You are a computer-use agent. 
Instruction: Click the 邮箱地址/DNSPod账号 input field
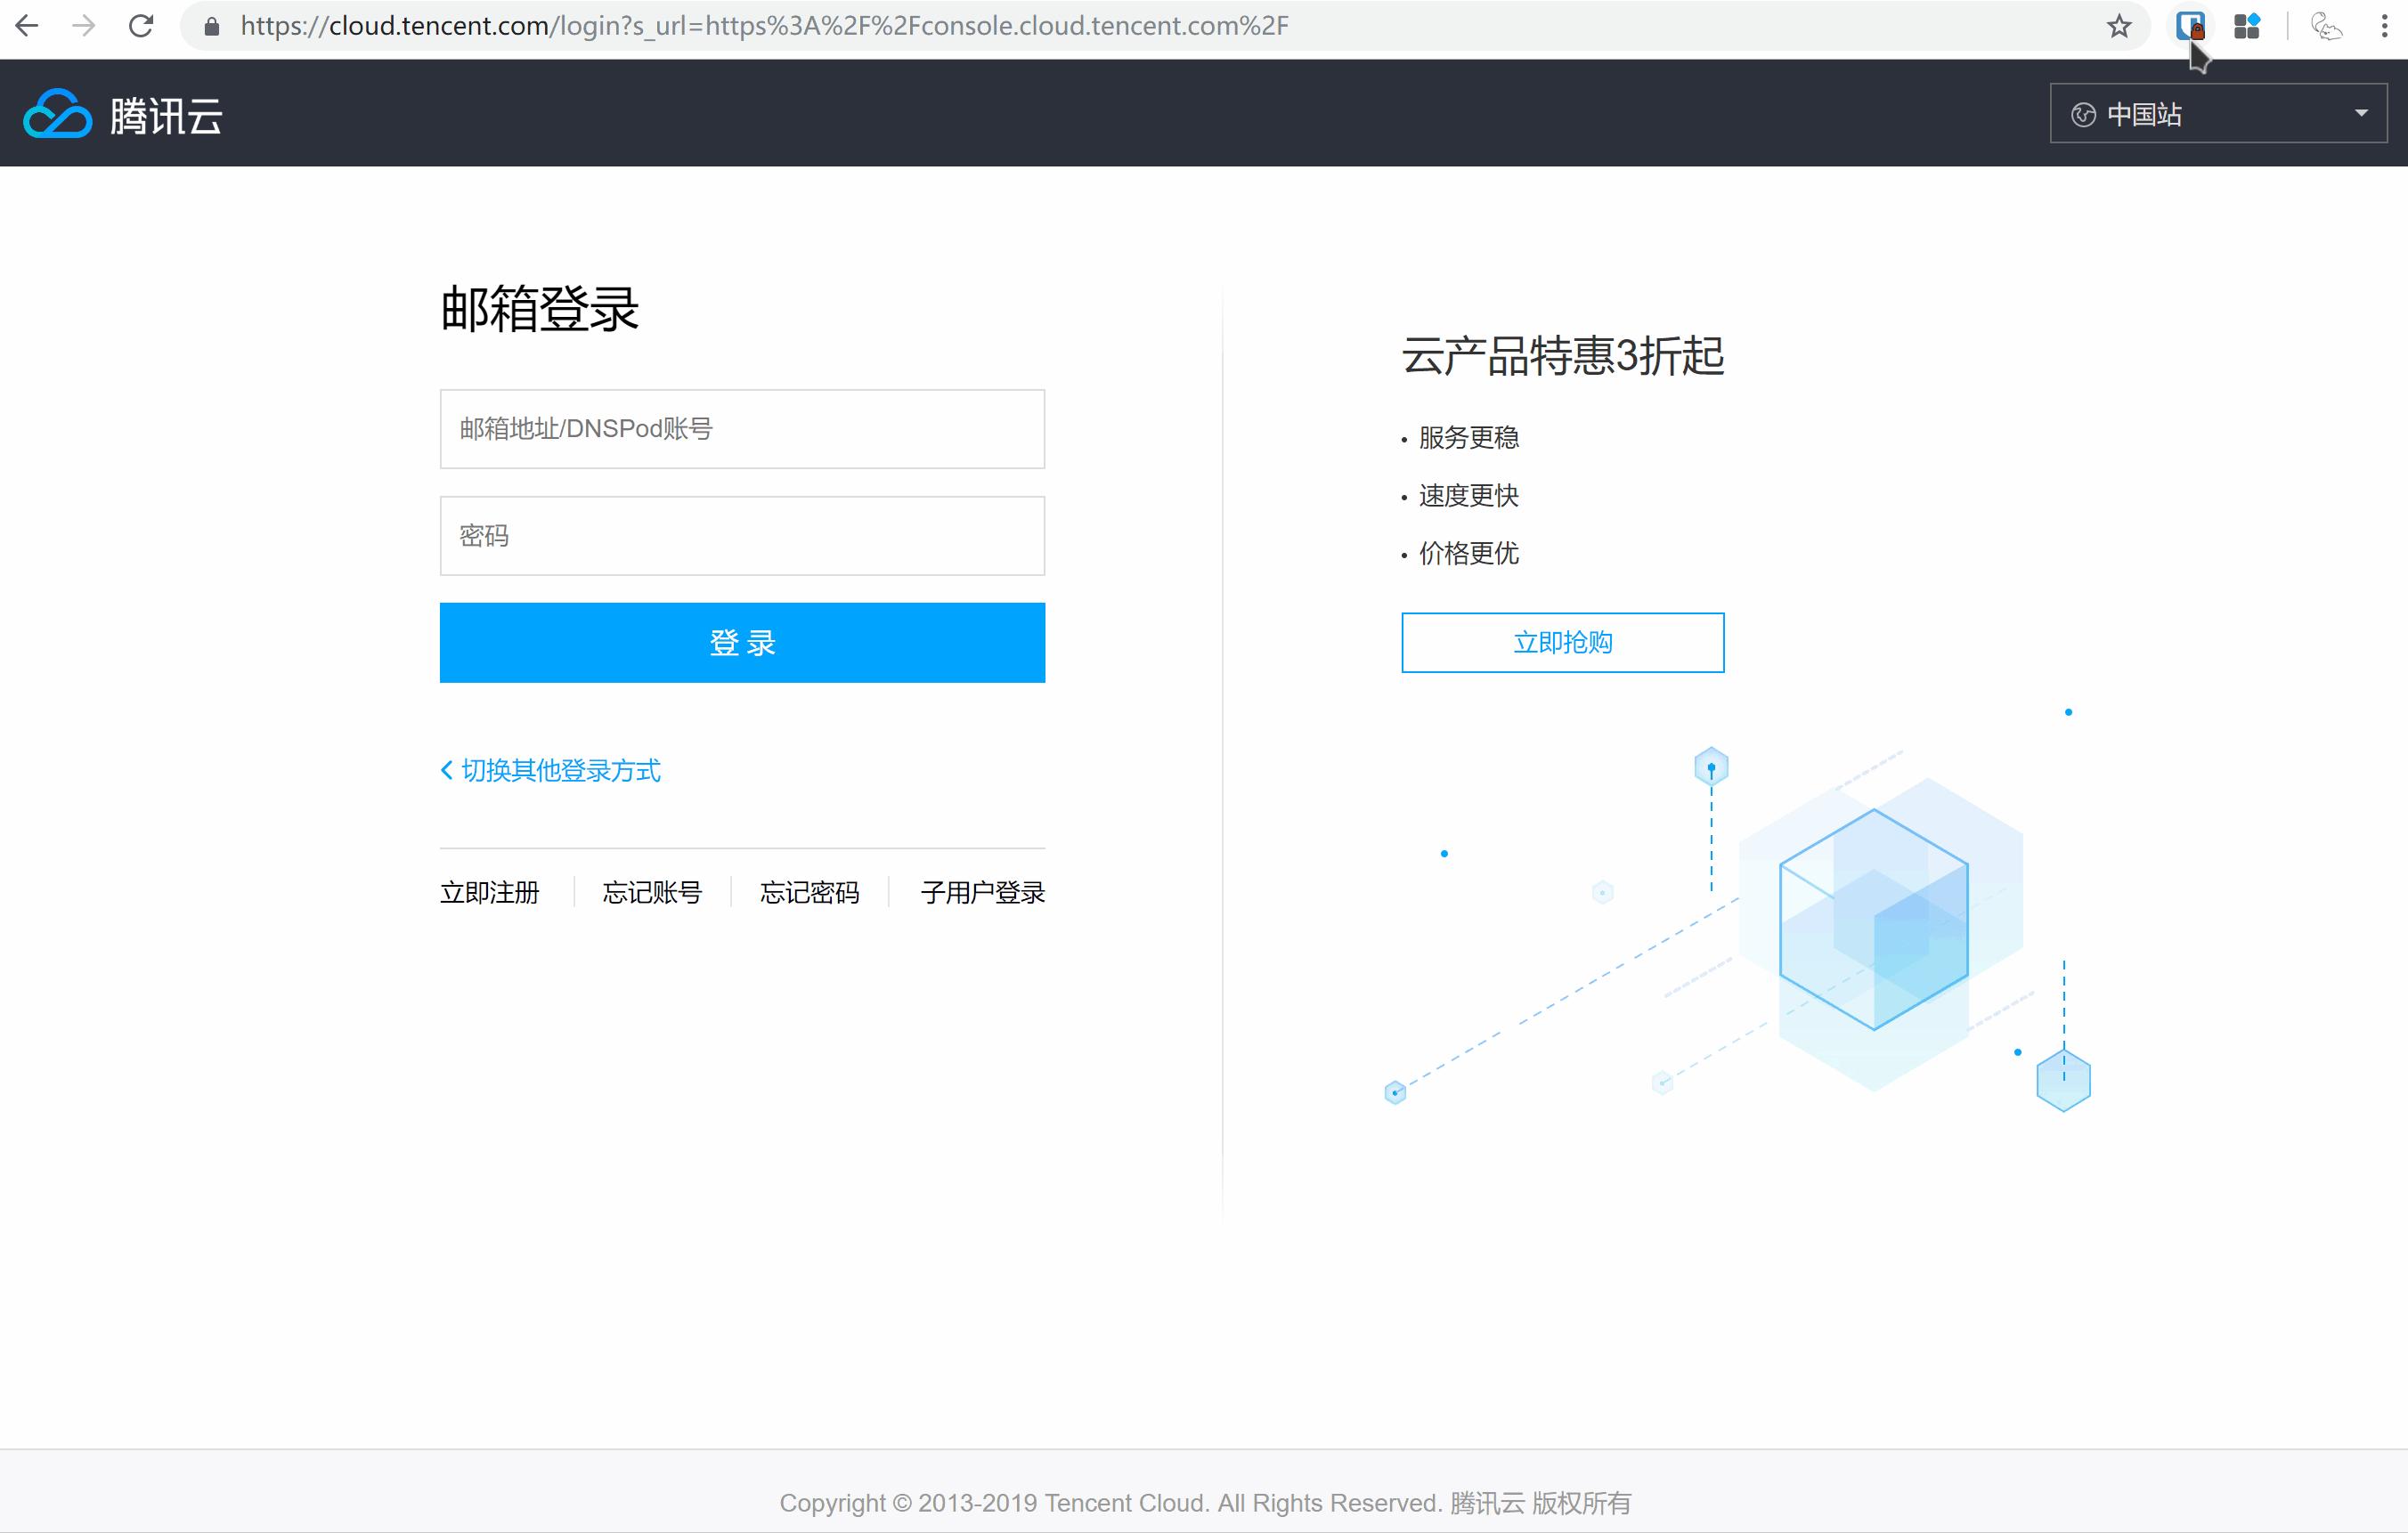click(741, 429)
